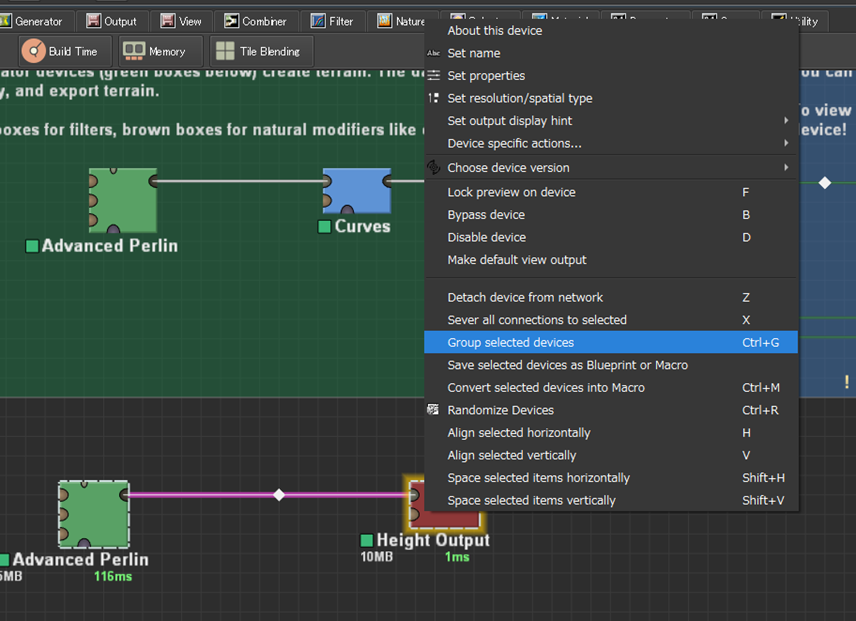Click the Curves device label
Image resolution: width=856 pixels, height=621 pixels.
pyautogui.click(x=362, y=226)
